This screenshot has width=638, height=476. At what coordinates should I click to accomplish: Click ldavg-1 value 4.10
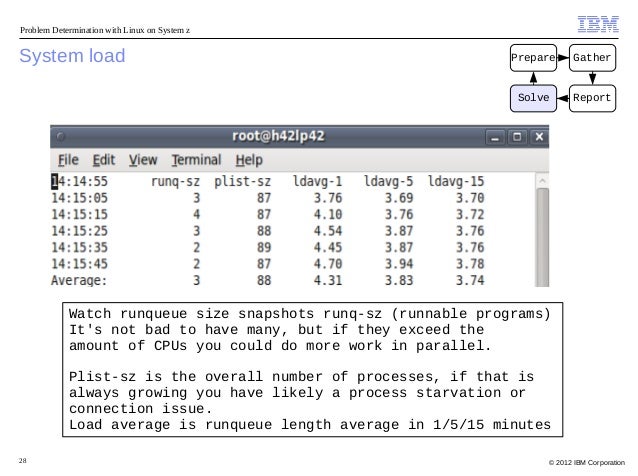(x=328, y=214)
